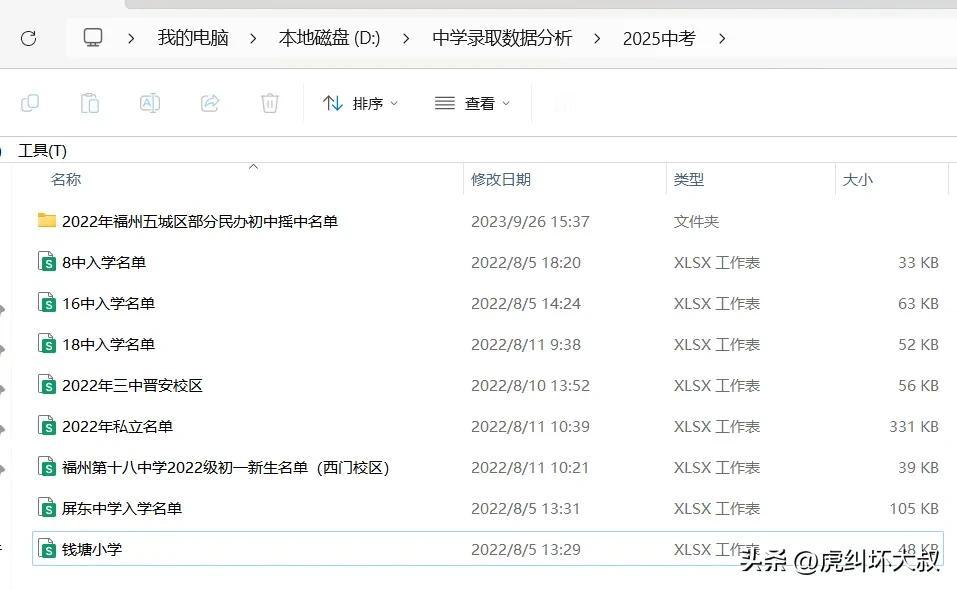Click 文件夹 type cell of folder row
The image size is (957, 590).
pos(696,221)
